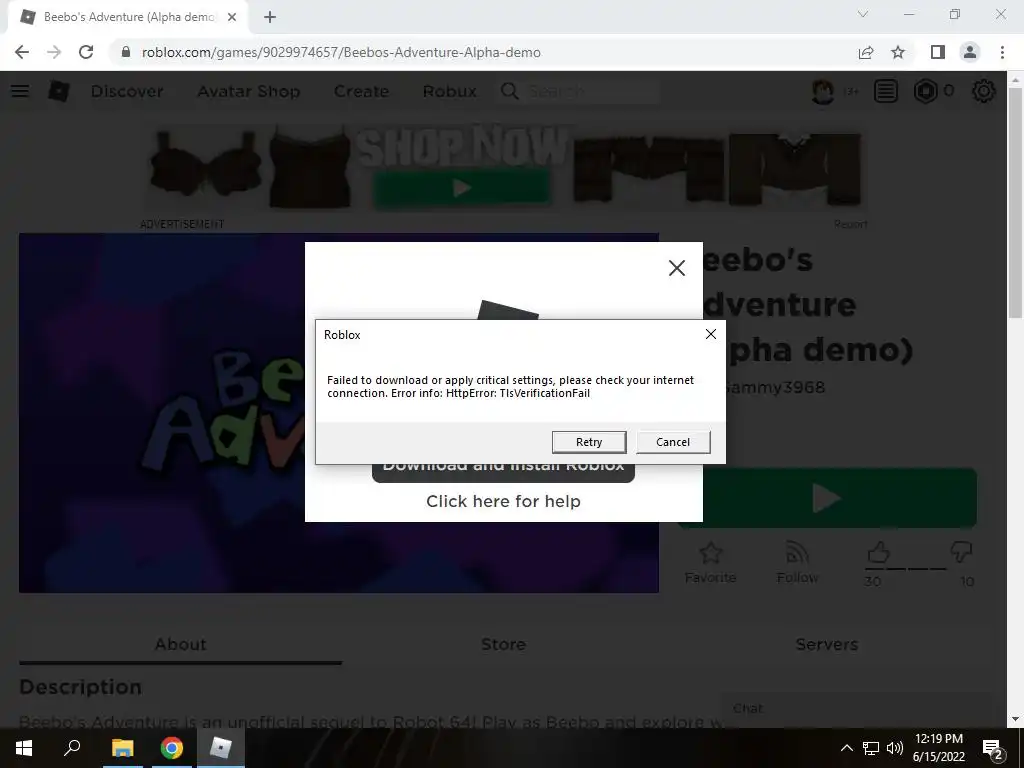Viewport: 1024px width, 768px height.
Task: Open Chrome from the taskbar
Action: (x=172, y=748)
